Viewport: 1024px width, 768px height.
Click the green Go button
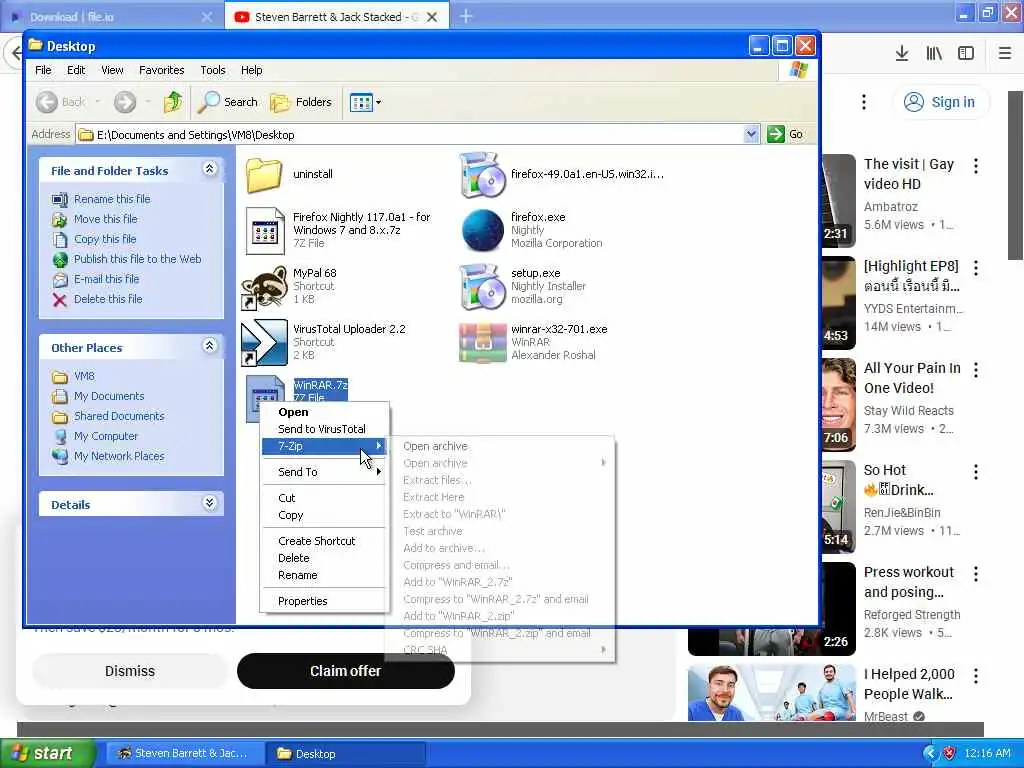pyautogui.click(x=785, y=134)
